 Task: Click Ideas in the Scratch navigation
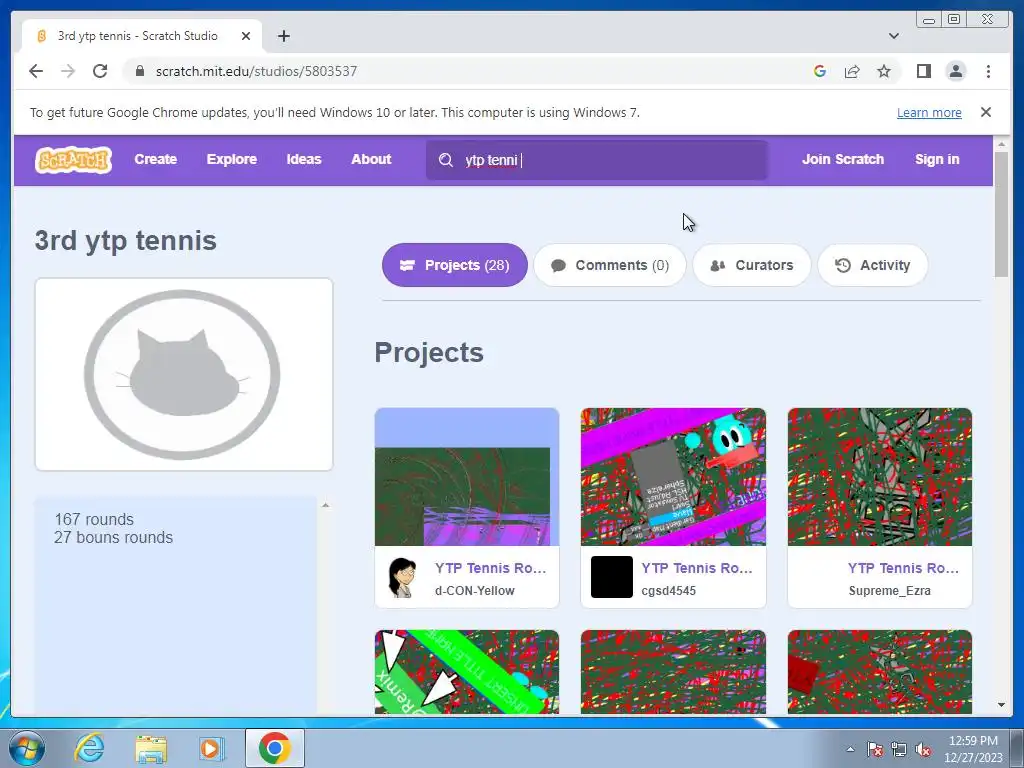tap(304, 159)
